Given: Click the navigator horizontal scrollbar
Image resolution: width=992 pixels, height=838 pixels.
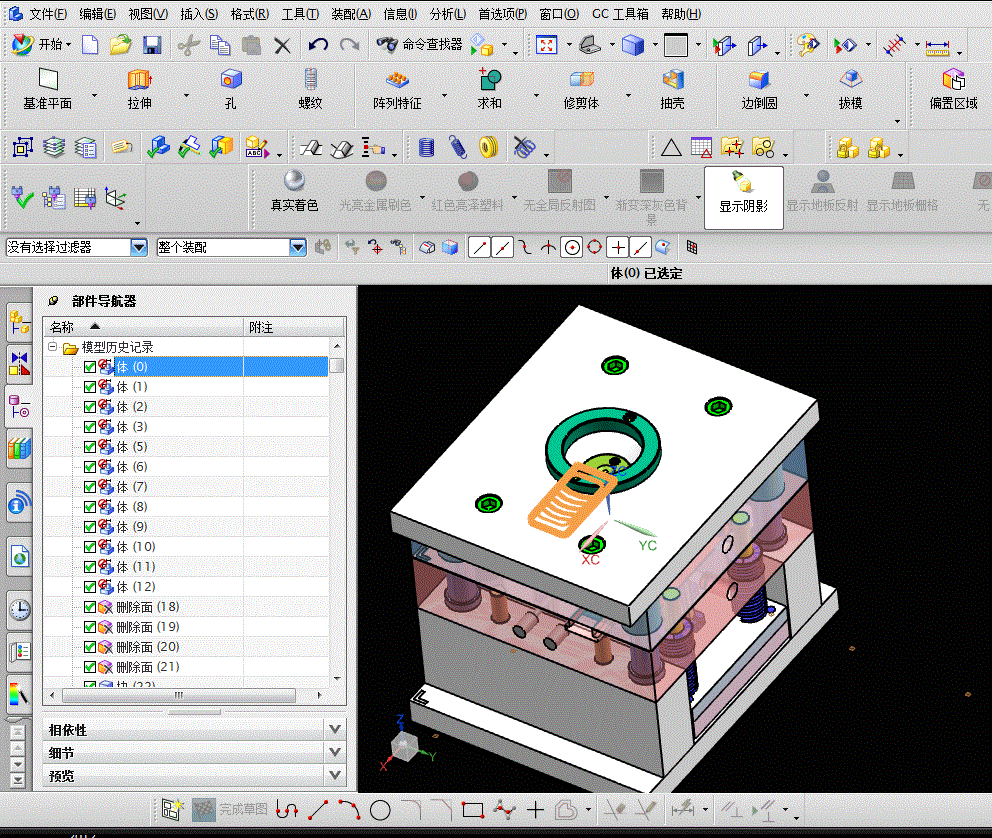Looking at the screenshot, I should (179, 695).
